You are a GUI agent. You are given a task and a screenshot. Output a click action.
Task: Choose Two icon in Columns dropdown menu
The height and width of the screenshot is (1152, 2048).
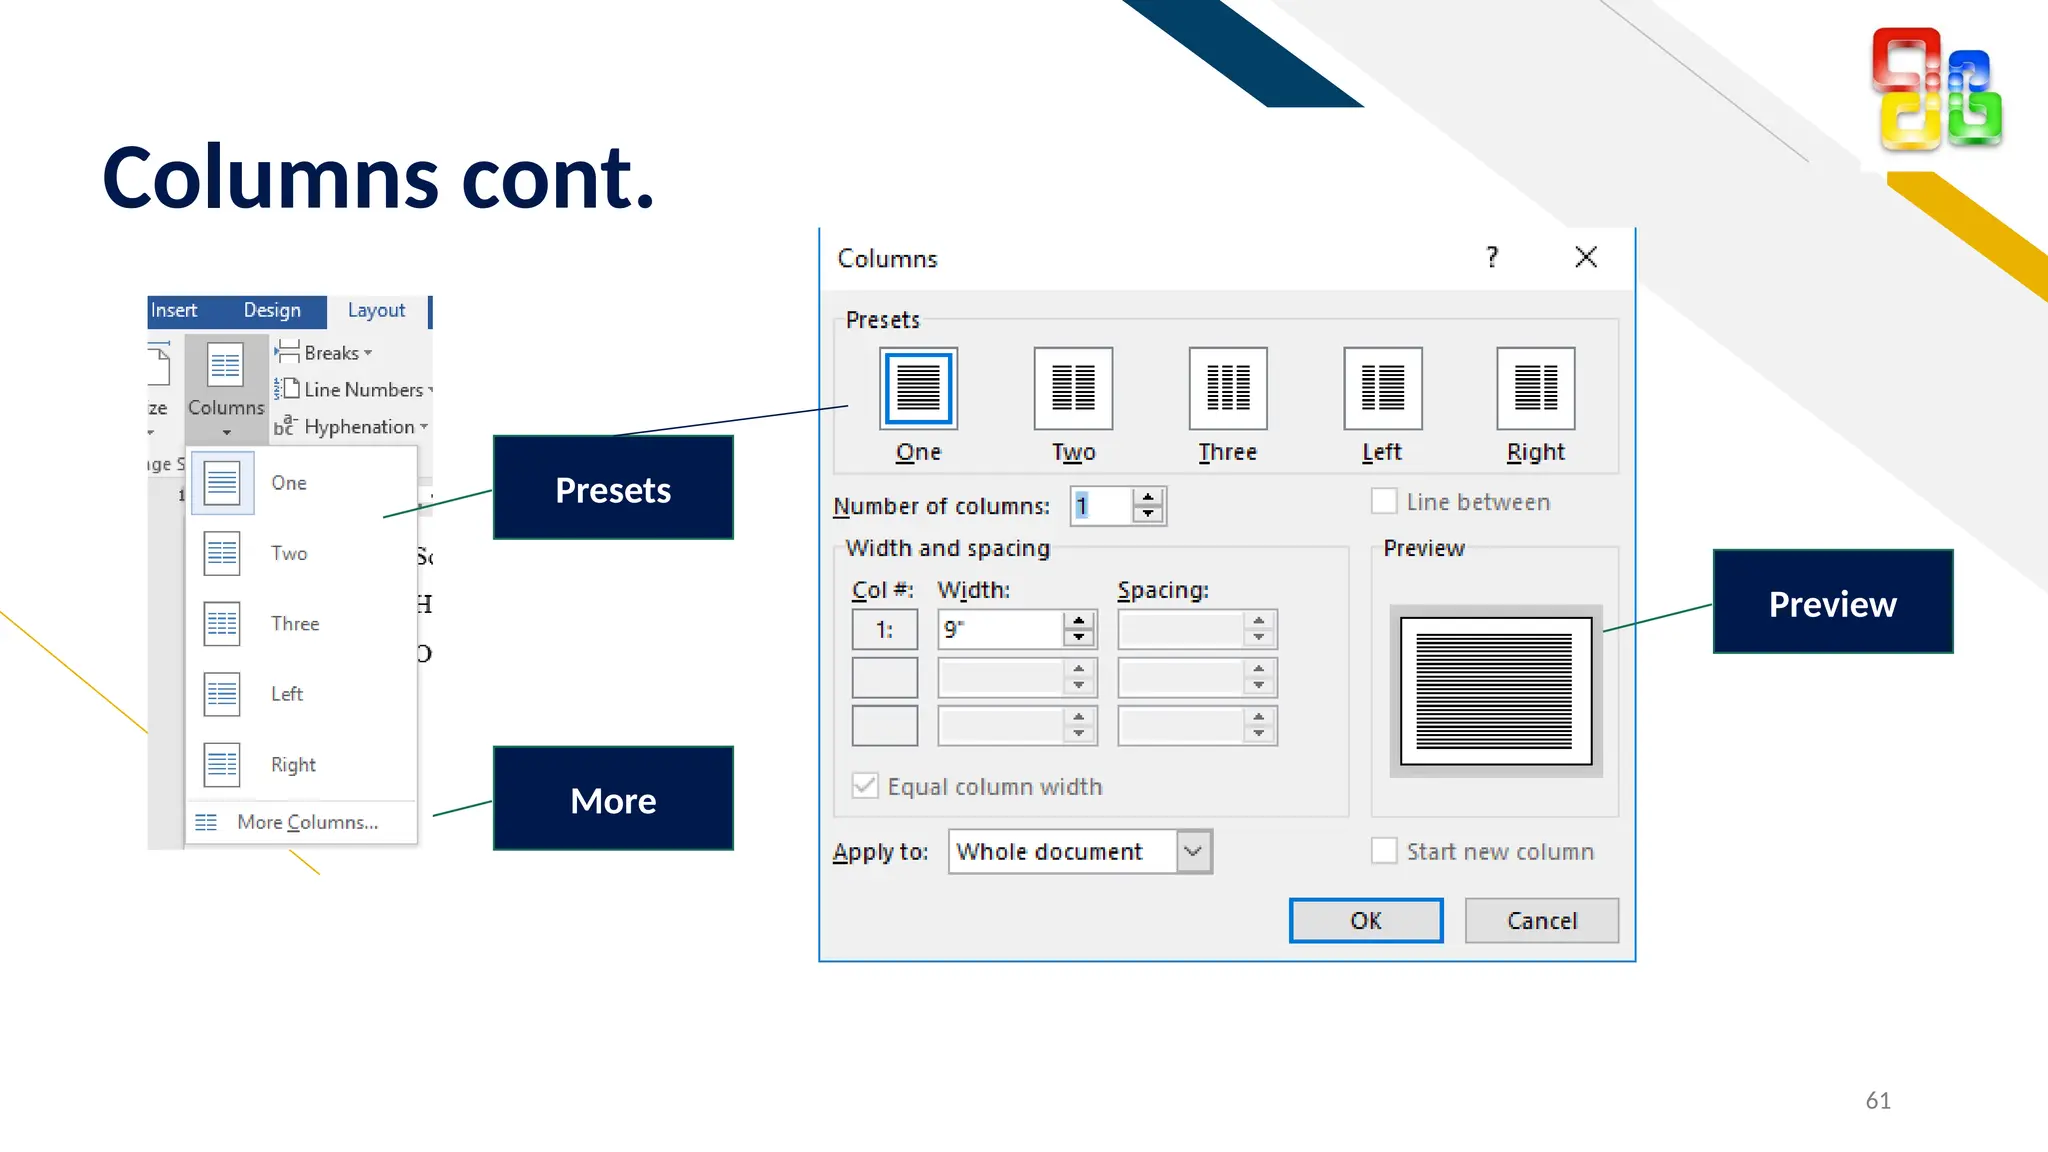222,553
